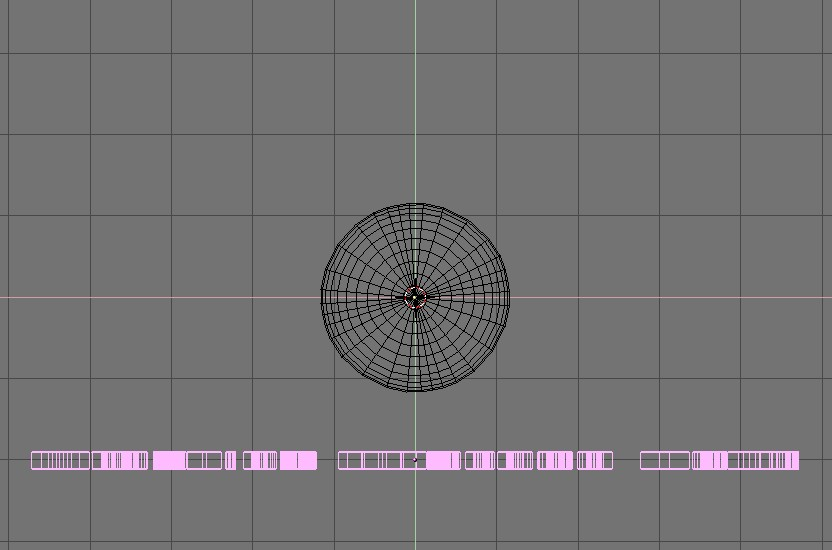Viewport: 832px width, 550px height.
Task: Click the empty gap between left and middle pink groups
Action: click(x=327, y=460)
